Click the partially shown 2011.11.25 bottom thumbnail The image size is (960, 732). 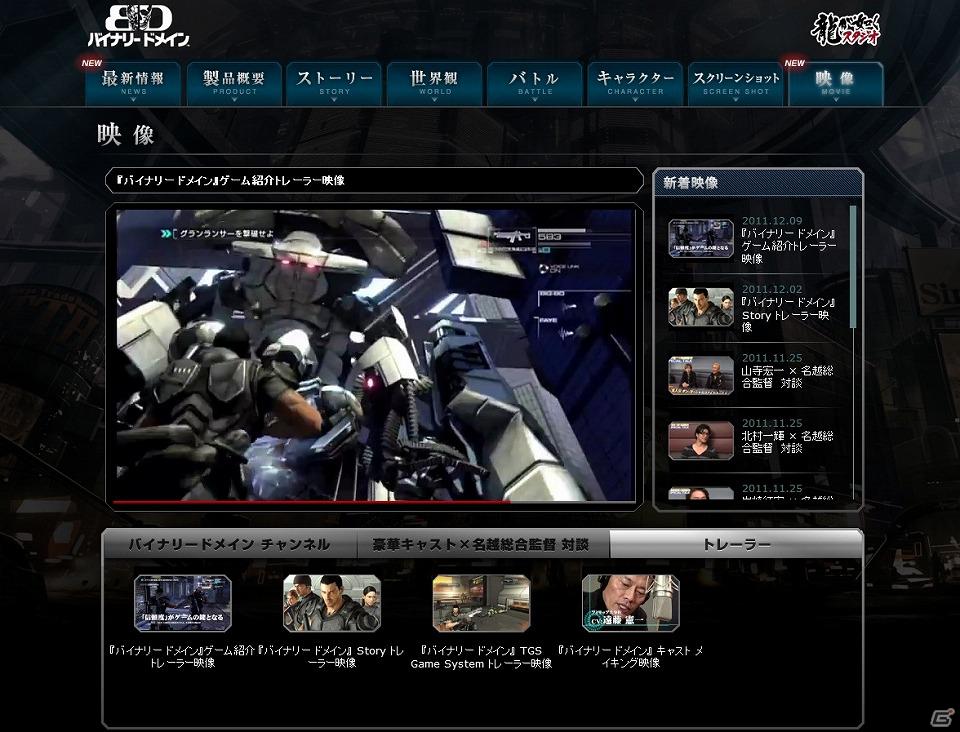[x=701, y=493]
